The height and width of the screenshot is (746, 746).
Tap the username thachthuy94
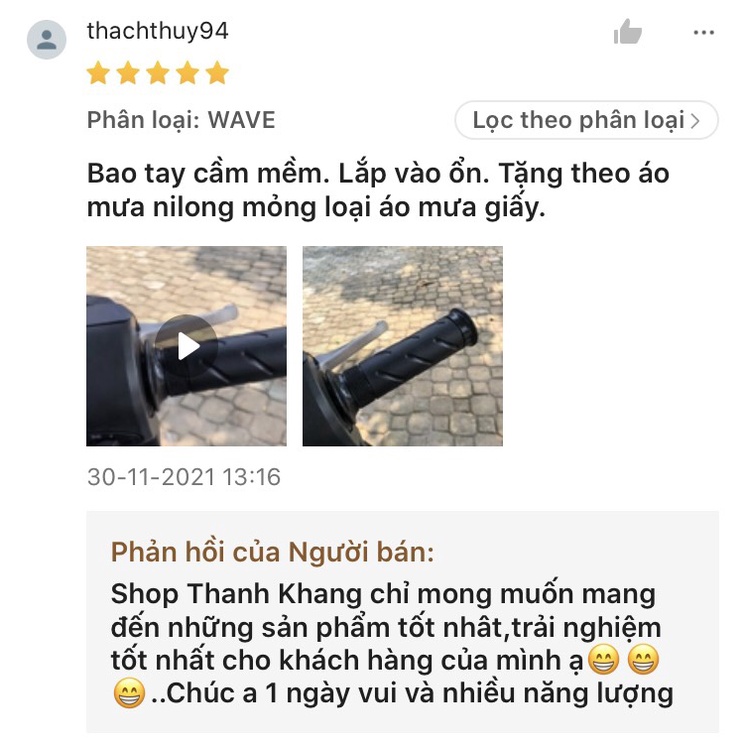tap(157, 31)
